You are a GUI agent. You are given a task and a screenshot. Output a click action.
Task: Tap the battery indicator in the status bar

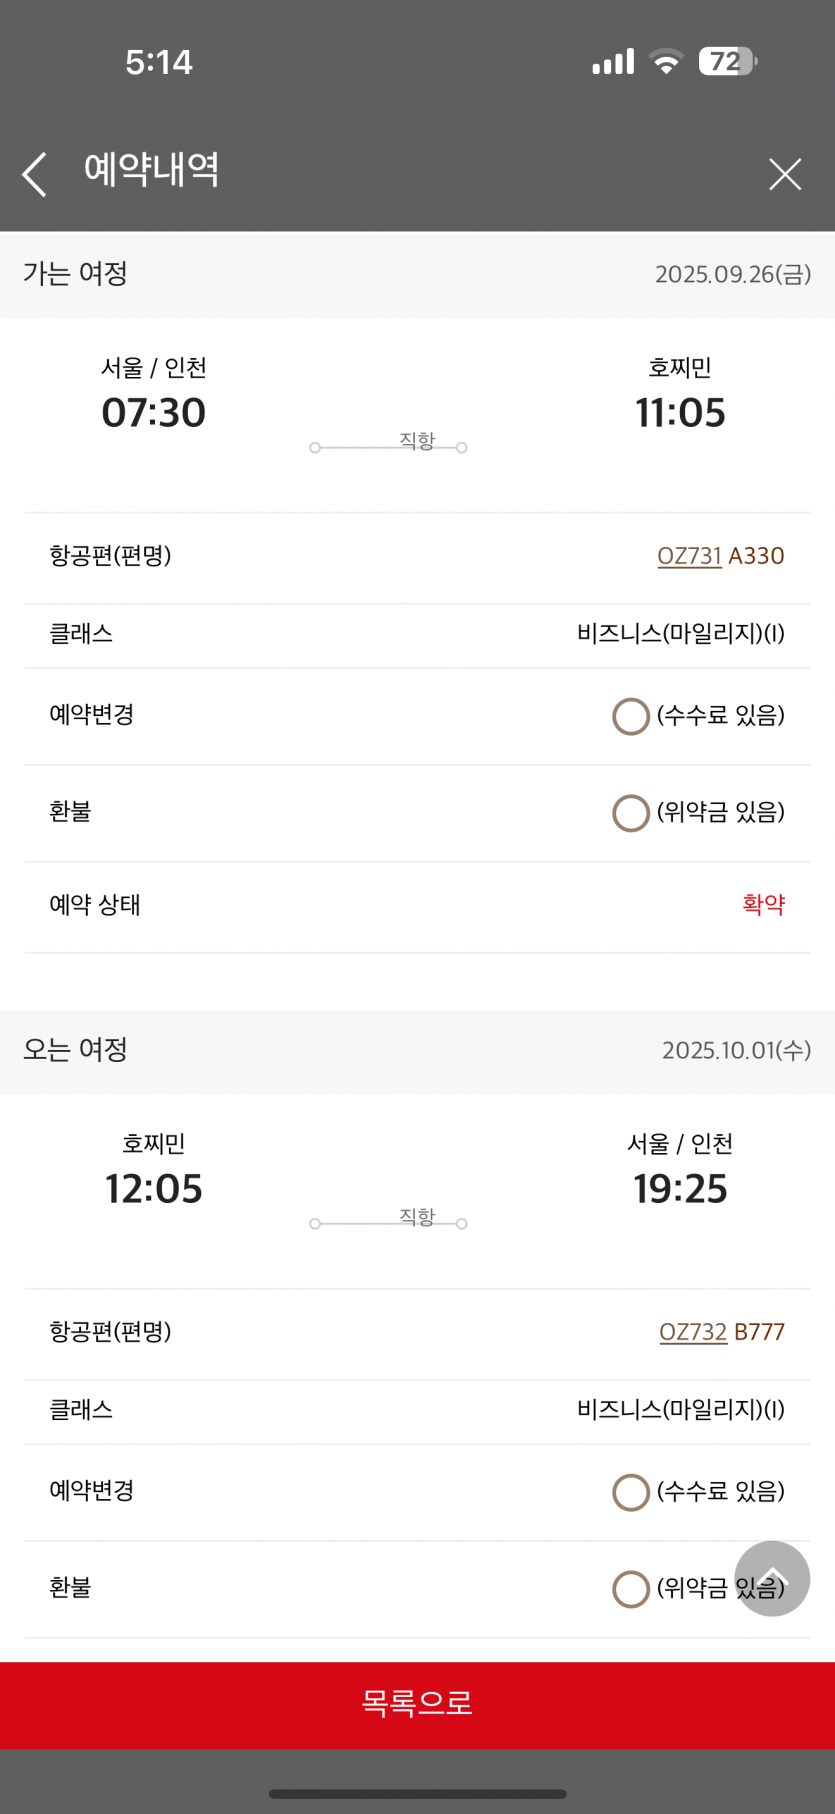727,62
